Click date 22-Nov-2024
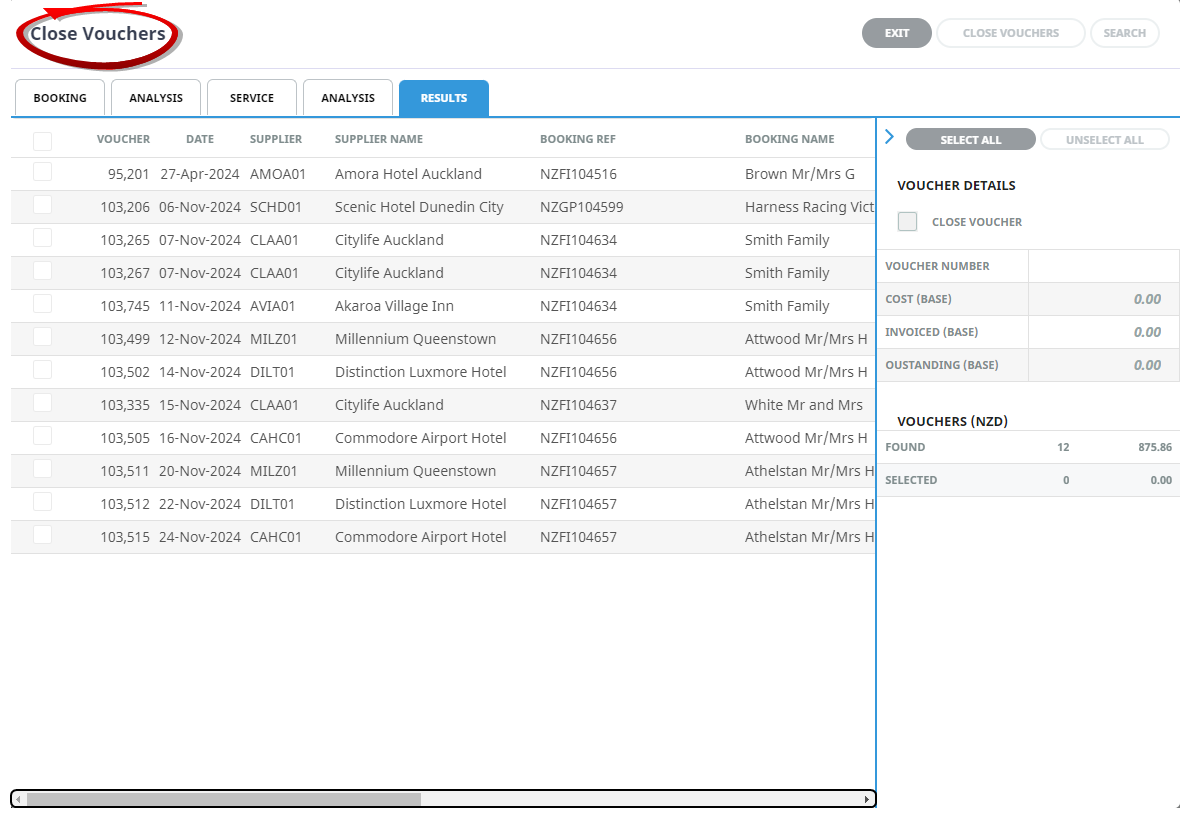This screenshot has width=1180, height=819. click(199, 504)
